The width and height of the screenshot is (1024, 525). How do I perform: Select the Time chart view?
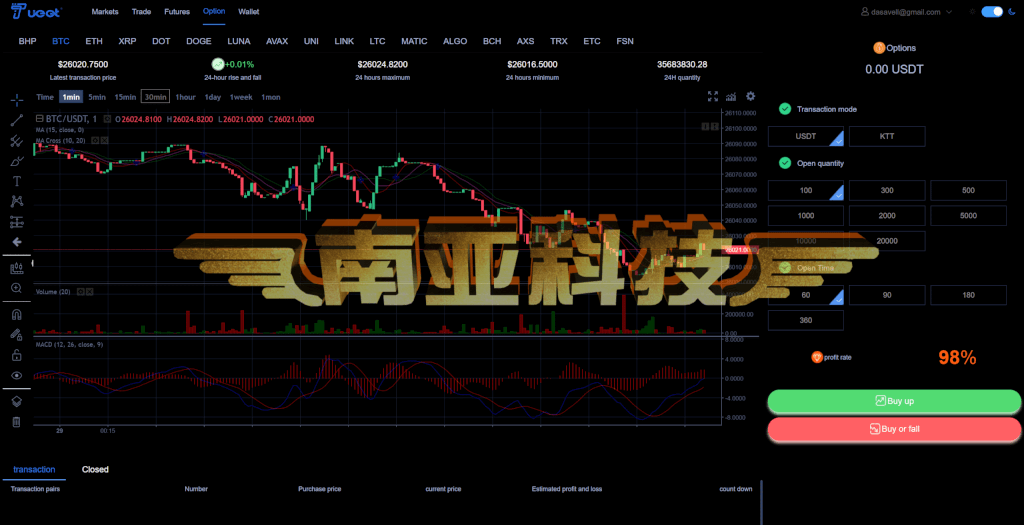[x=45, y=97]
